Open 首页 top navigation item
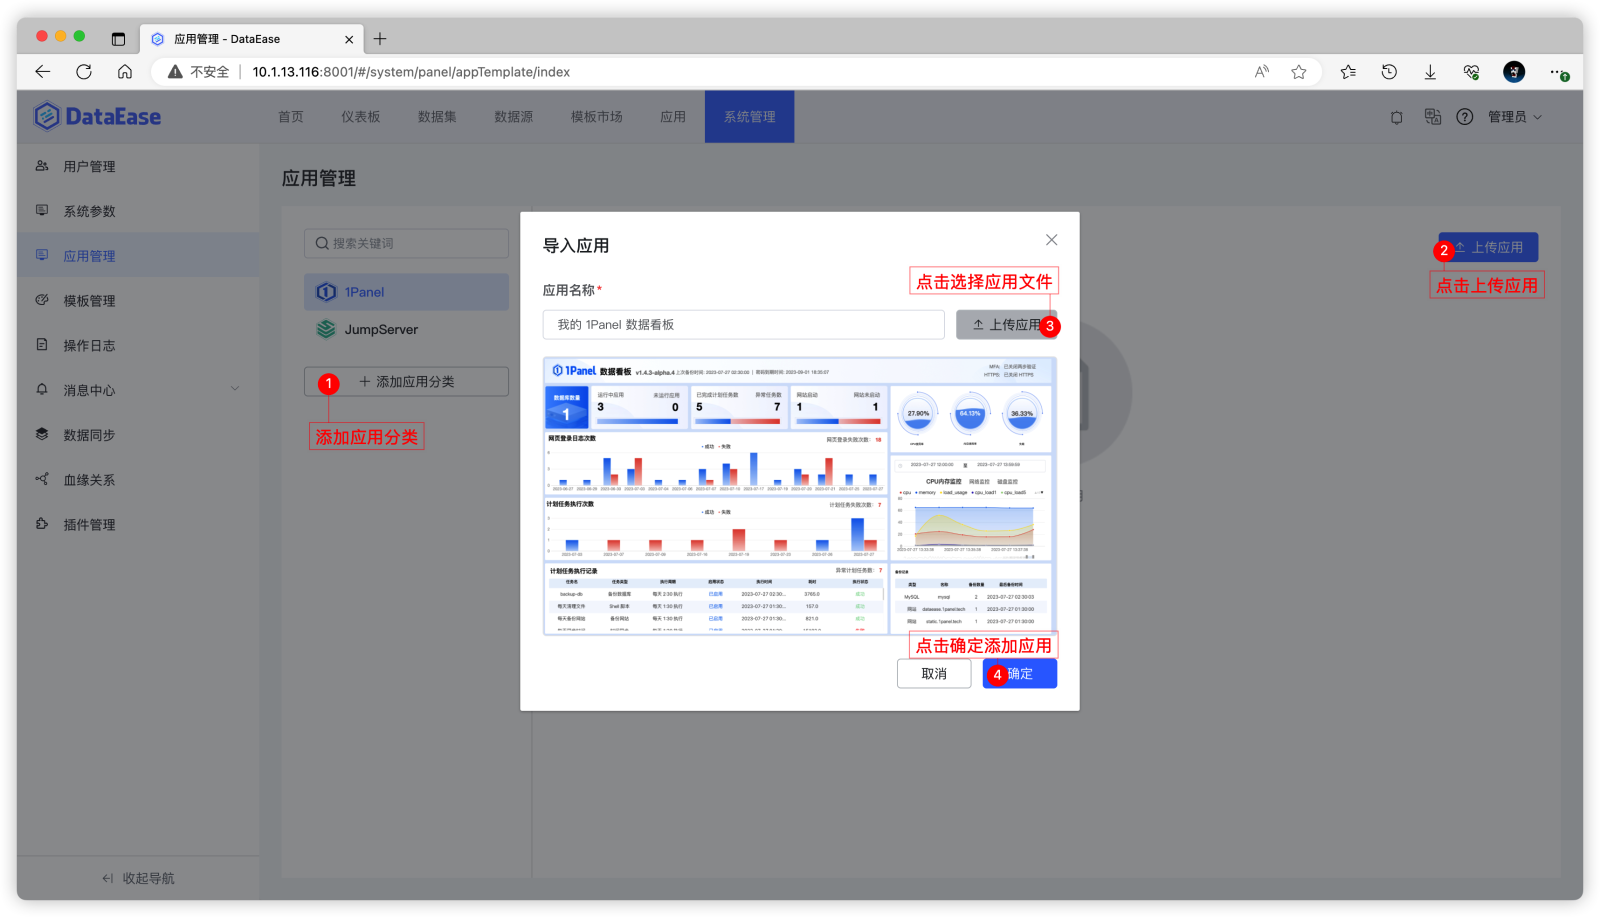The image size is (1600, 917). point(291,117)
